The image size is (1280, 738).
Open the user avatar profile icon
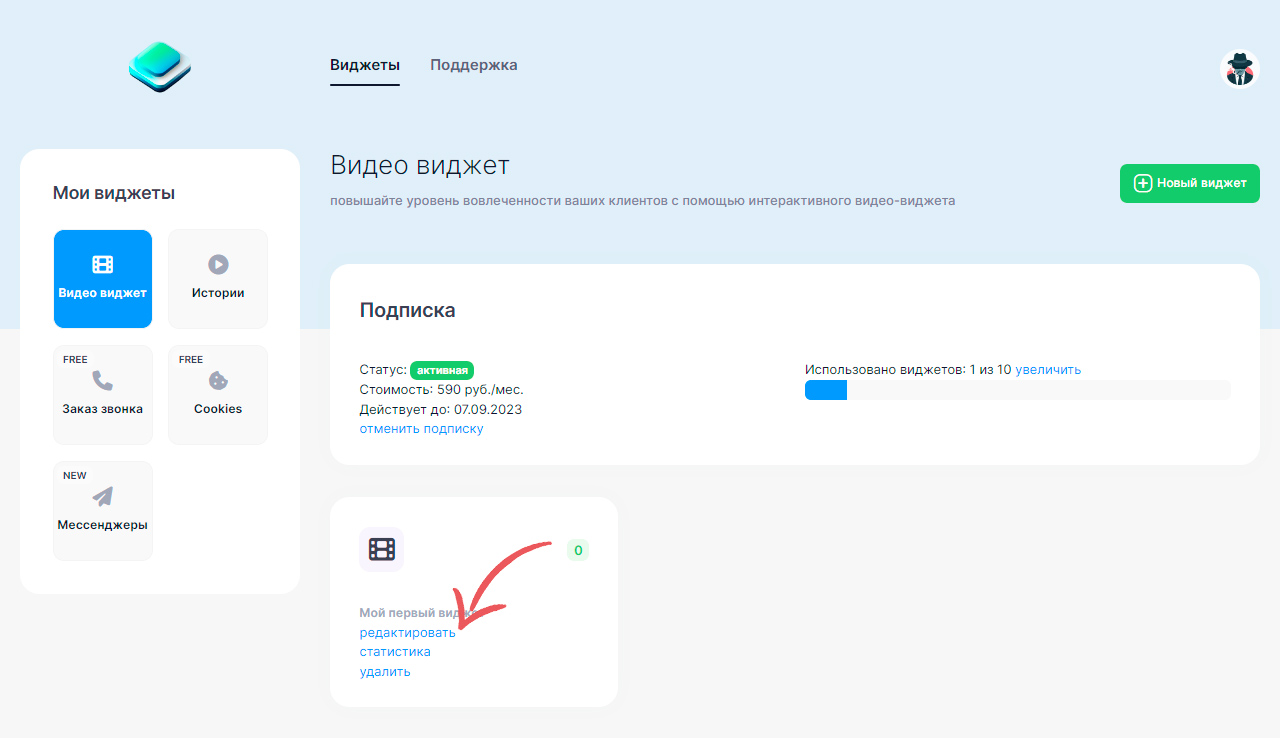[1240, 69]
